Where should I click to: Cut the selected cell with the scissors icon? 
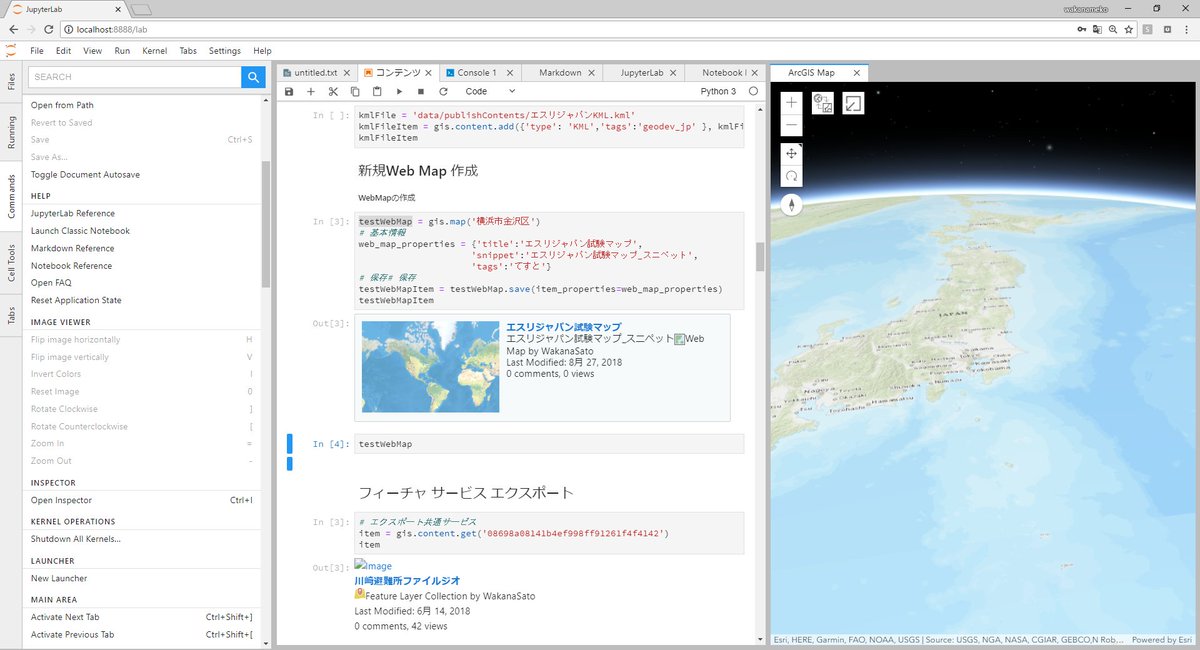(x=333, y=91)
